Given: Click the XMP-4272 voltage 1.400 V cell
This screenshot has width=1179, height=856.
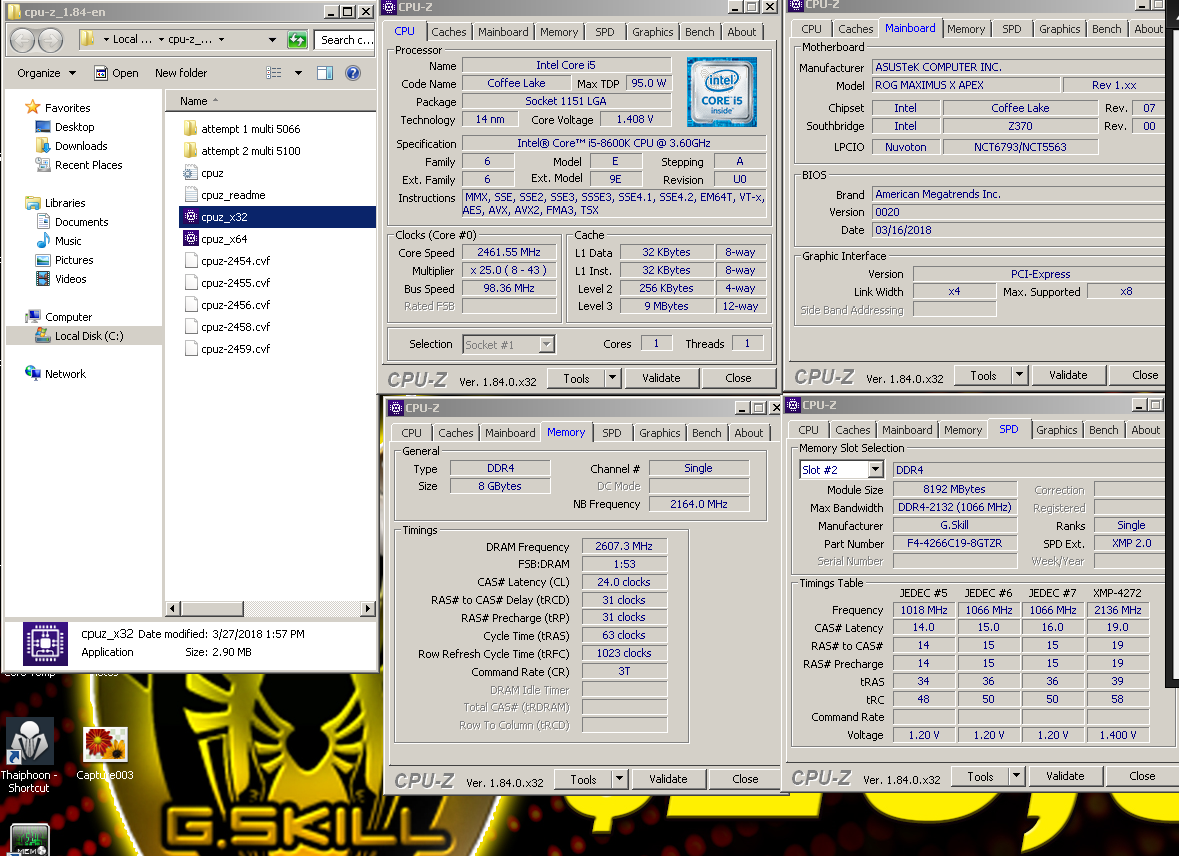Looking at the screenshot, I should (x=1117, y=735).
